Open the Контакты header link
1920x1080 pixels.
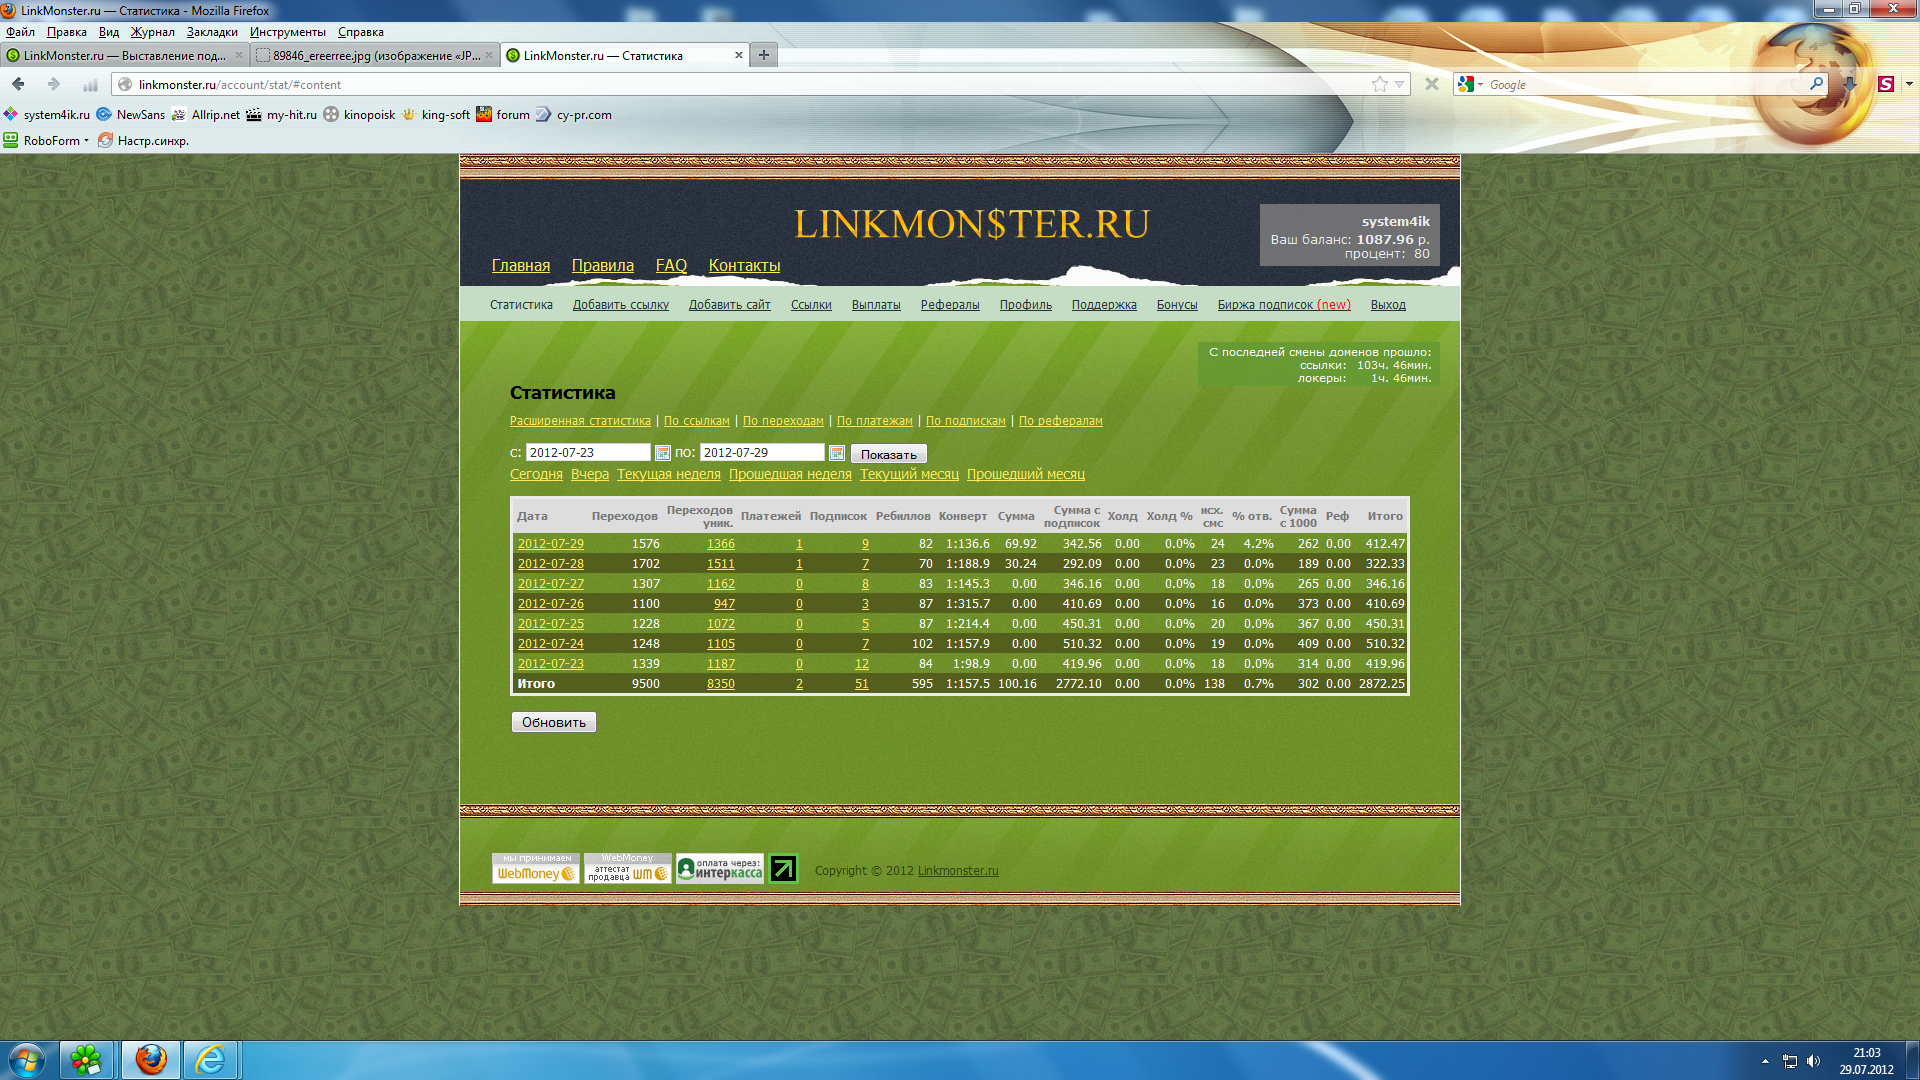pyautogui.click(x=744, y=265)
